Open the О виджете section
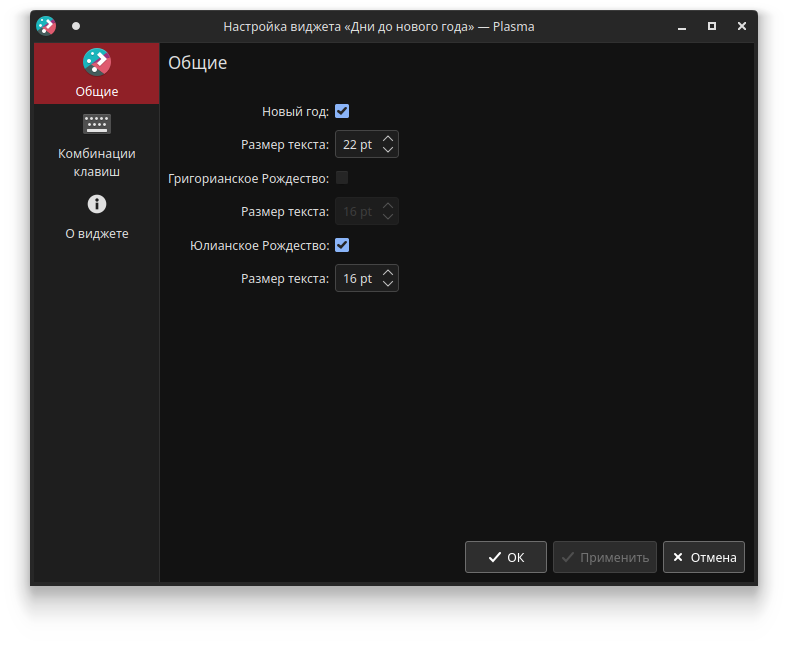Viewport: 788px width, 648px height. (96, 217)
